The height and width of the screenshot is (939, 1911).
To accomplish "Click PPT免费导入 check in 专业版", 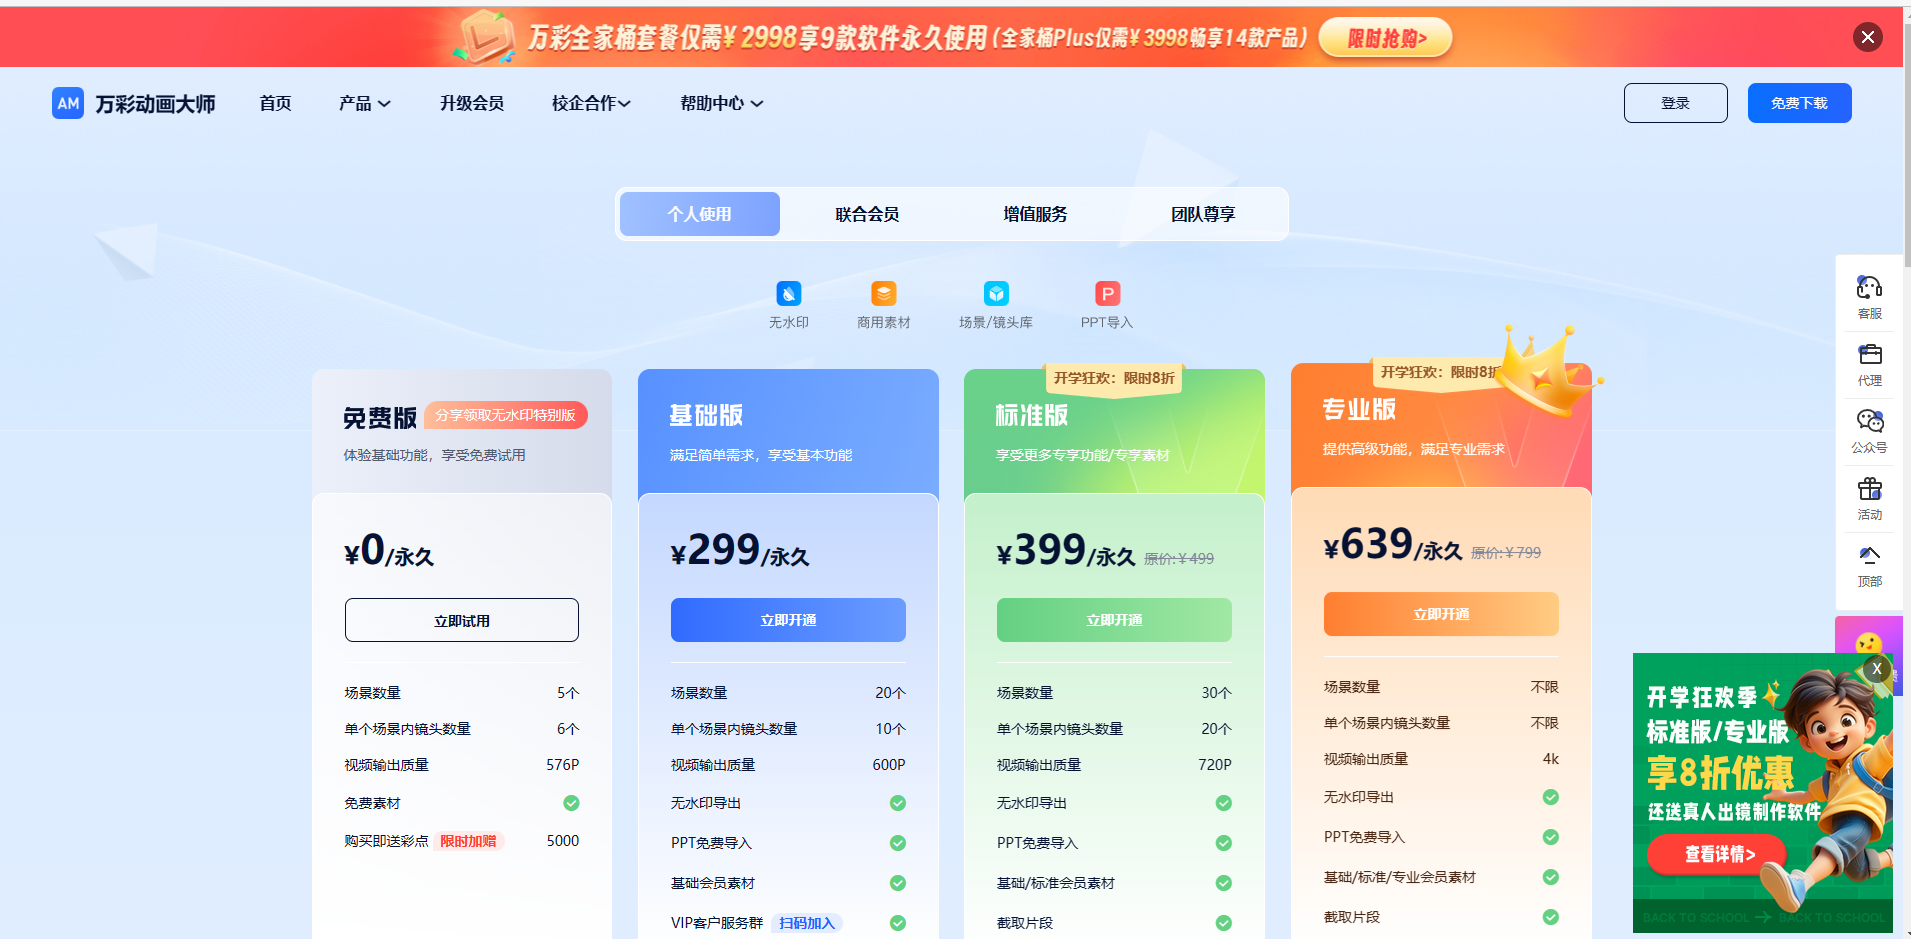I will point(1550,837).
